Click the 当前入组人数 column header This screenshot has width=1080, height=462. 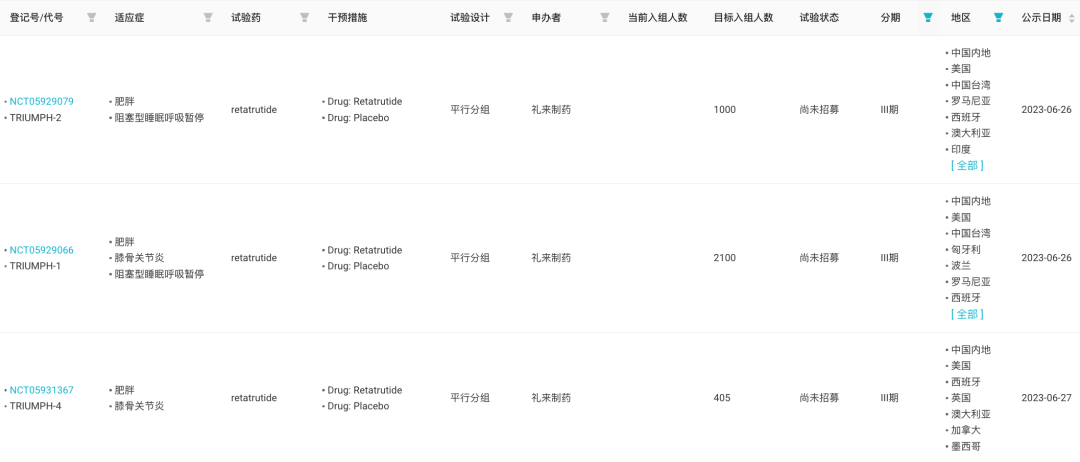click(x=657, y=18)
